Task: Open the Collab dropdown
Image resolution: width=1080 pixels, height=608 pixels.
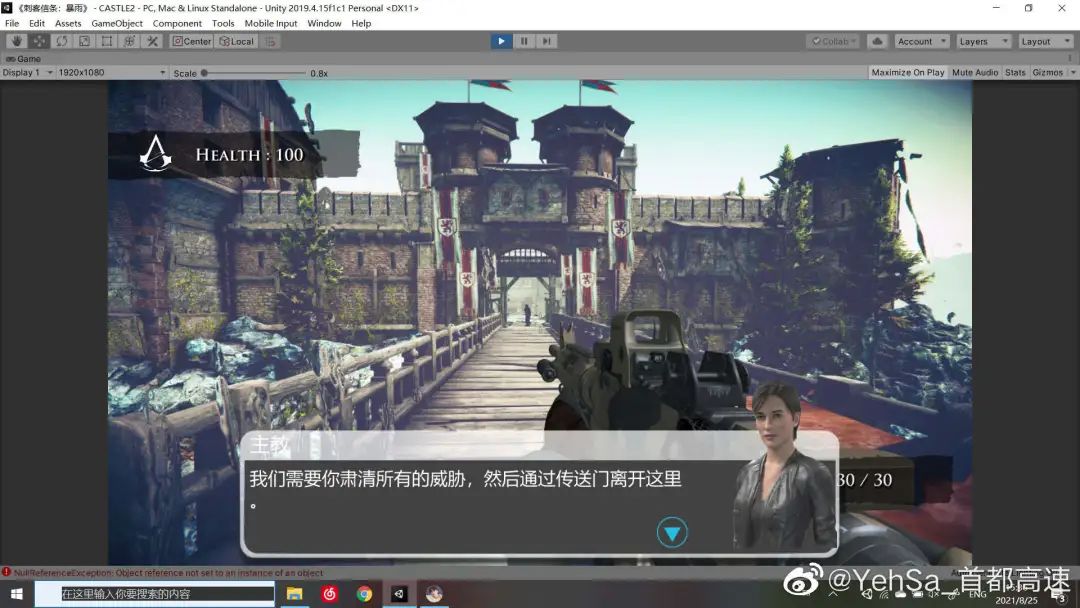Action: click(x=833, y=41)
